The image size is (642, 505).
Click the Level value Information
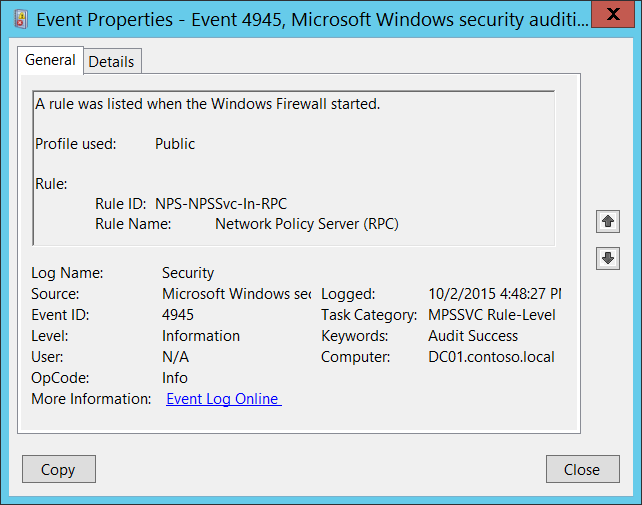pyautogui.click(x=201, y=336)
